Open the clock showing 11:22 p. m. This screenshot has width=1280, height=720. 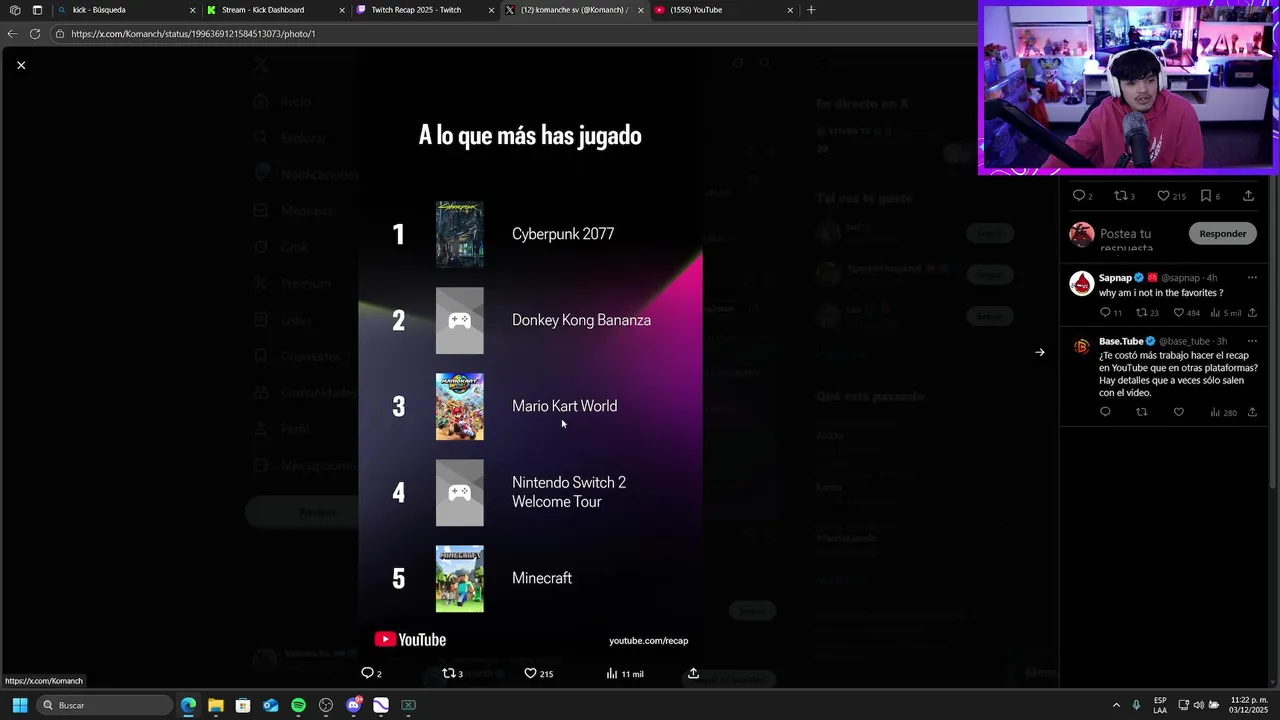1248,705
